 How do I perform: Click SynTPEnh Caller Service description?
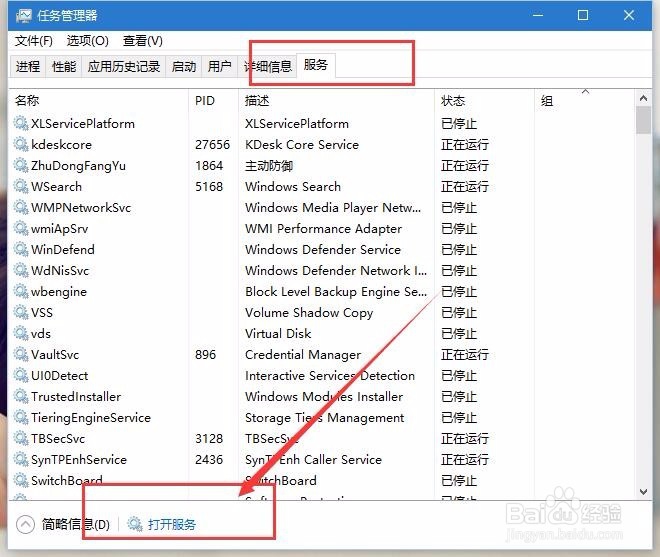[x=313, y=460]
